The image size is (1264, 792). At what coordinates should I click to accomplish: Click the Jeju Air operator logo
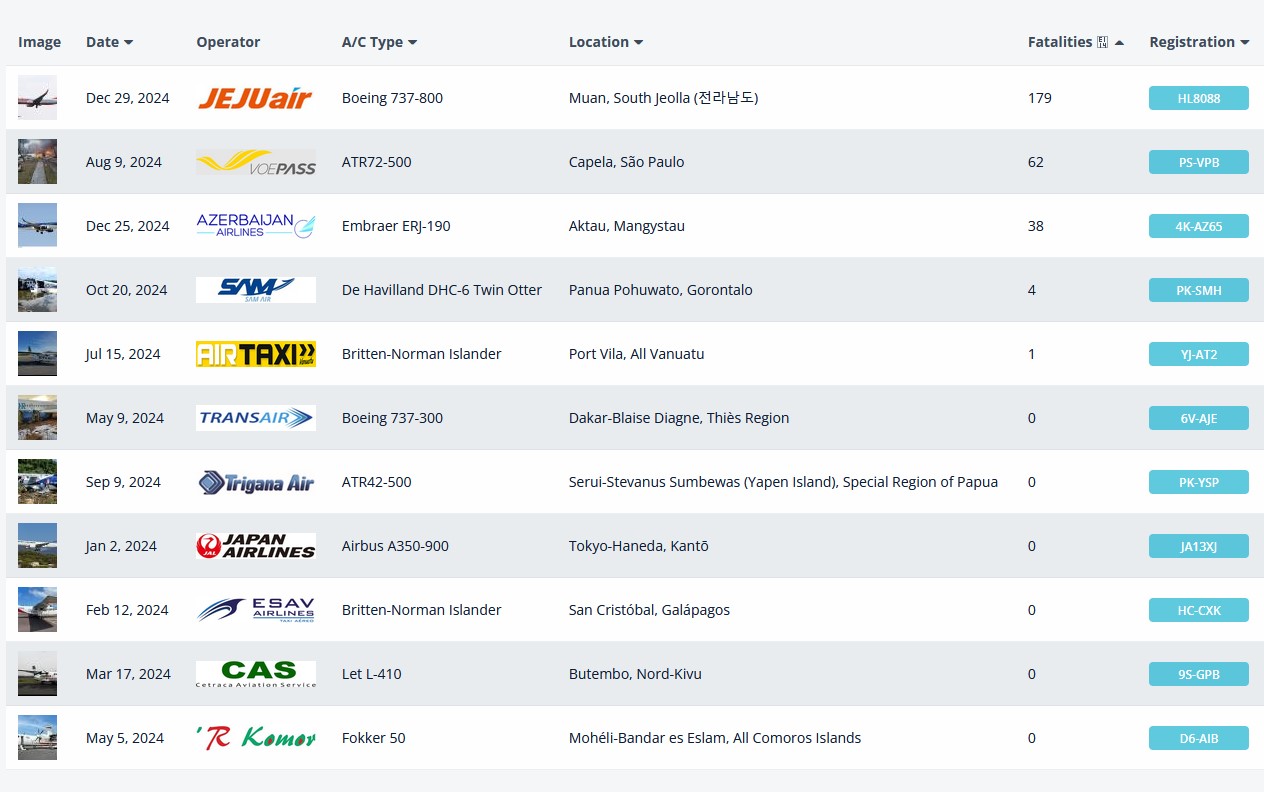(256, 98)
